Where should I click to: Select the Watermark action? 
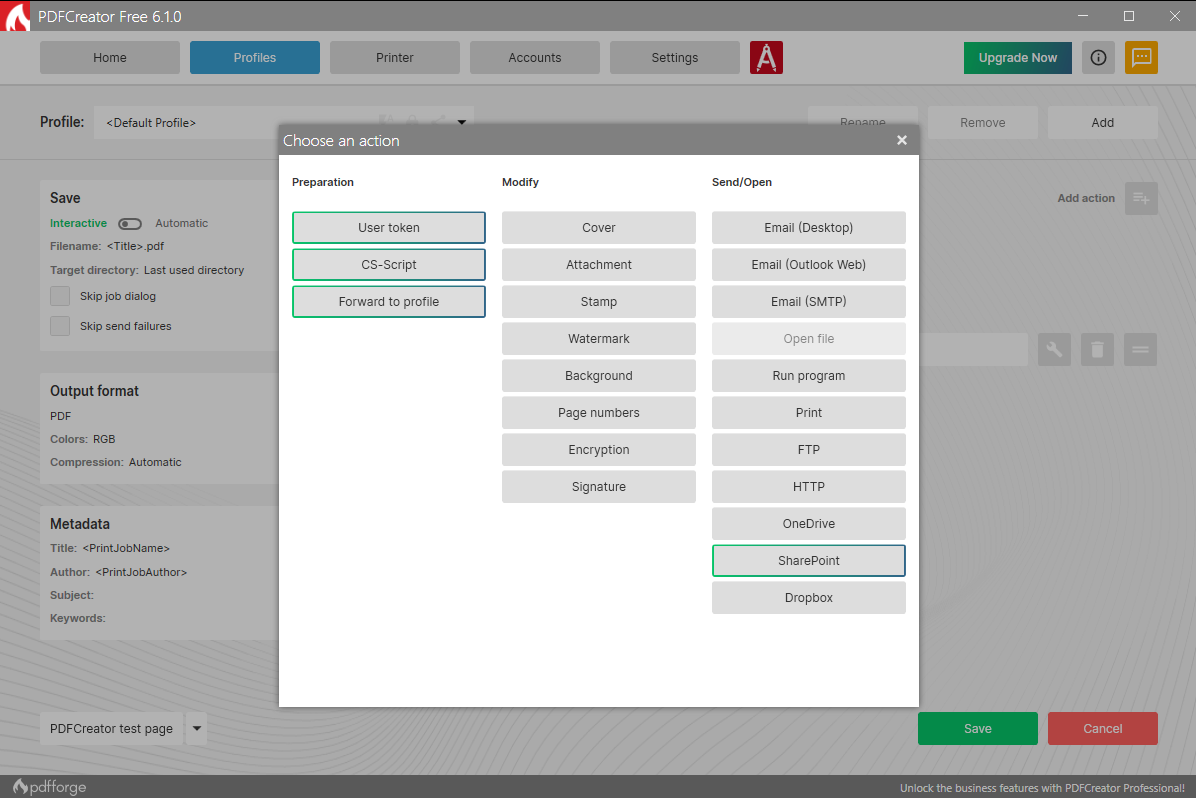click(x=599, y=339)
